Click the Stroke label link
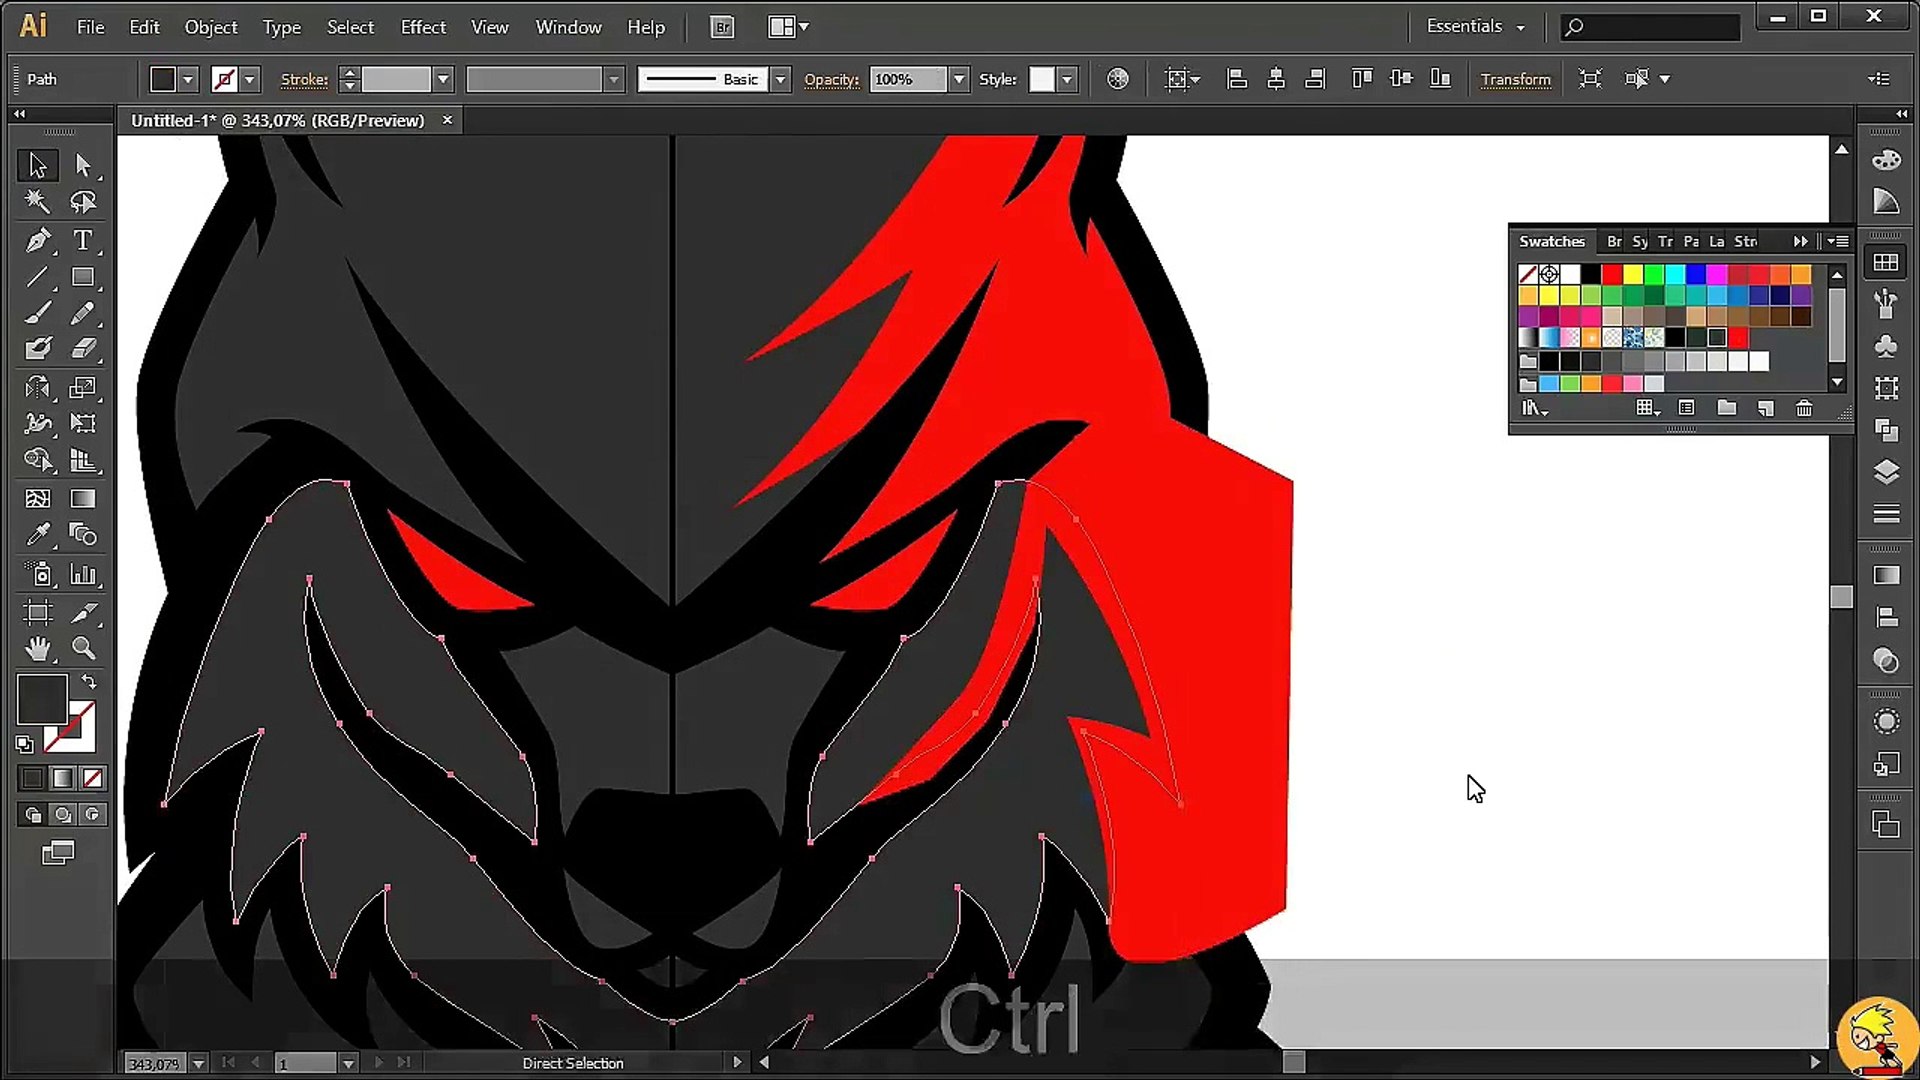 [304, 79]
